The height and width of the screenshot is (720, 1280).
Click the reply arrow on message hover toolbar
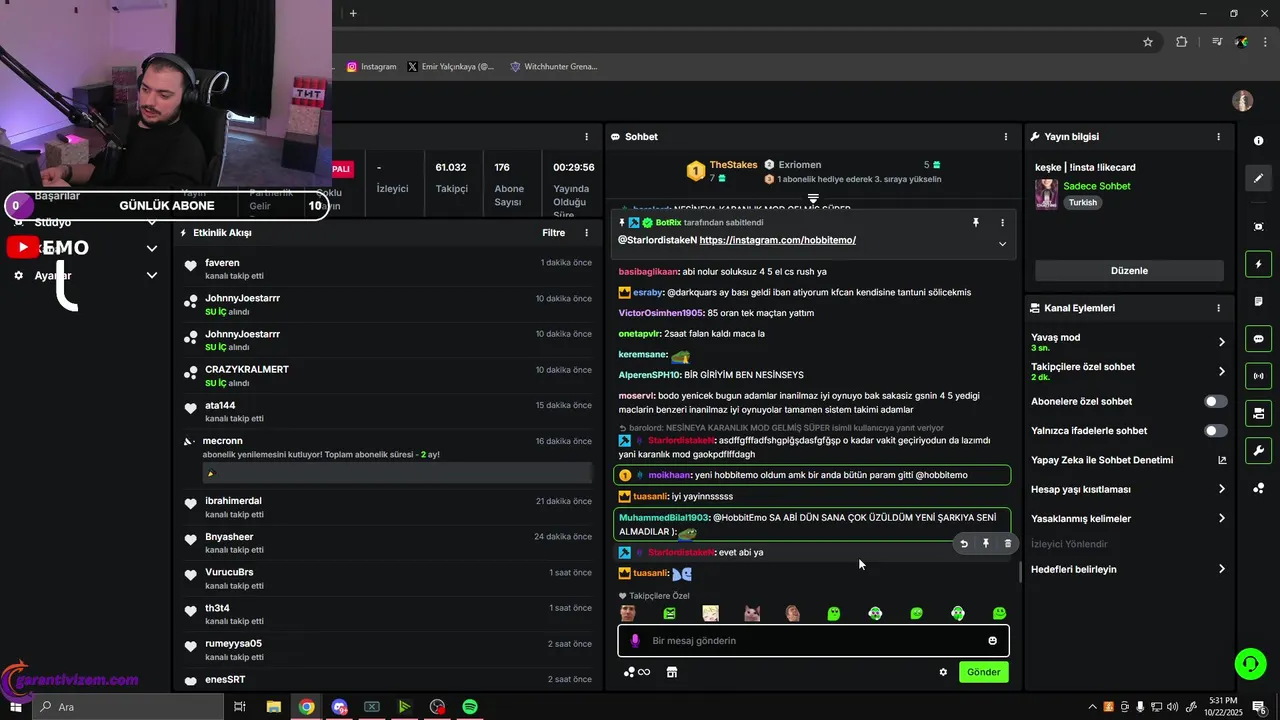point(964,544)
